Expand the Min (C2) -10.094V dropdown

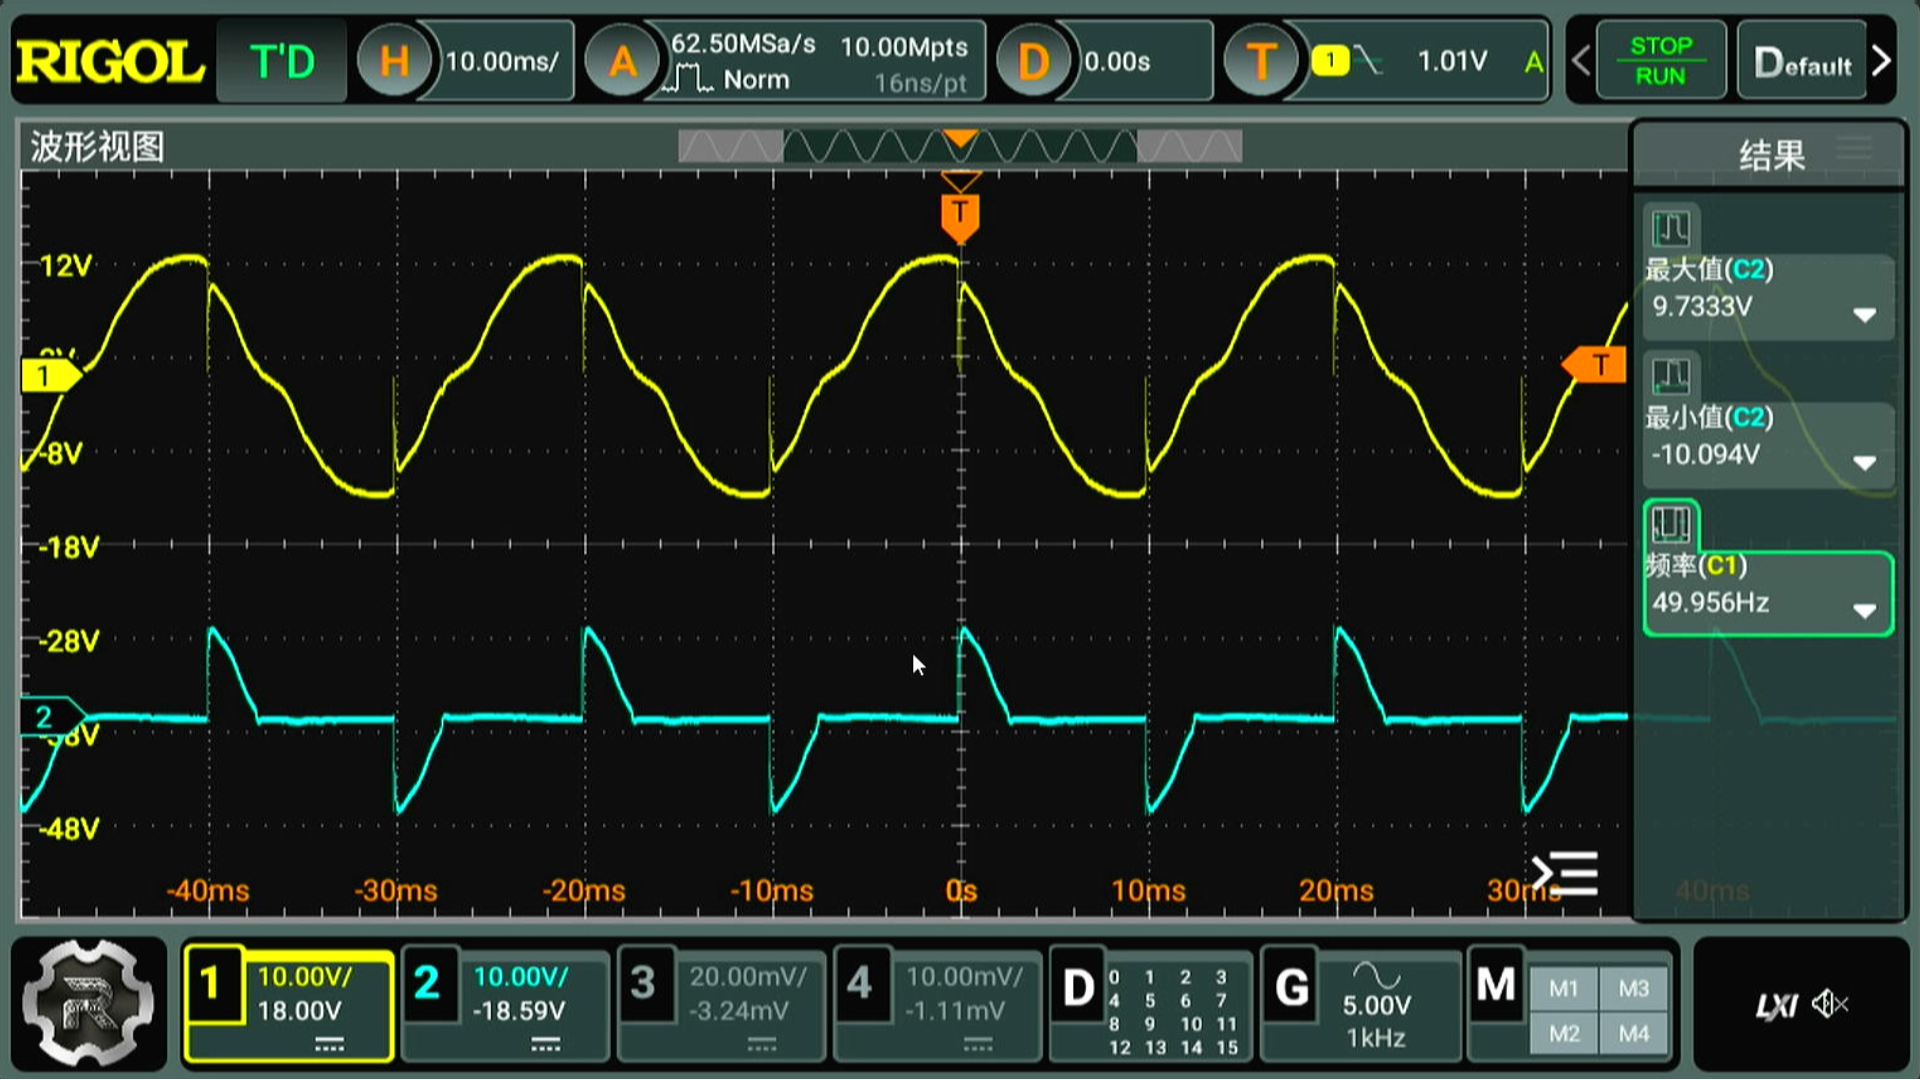(x=1863, y=463)
